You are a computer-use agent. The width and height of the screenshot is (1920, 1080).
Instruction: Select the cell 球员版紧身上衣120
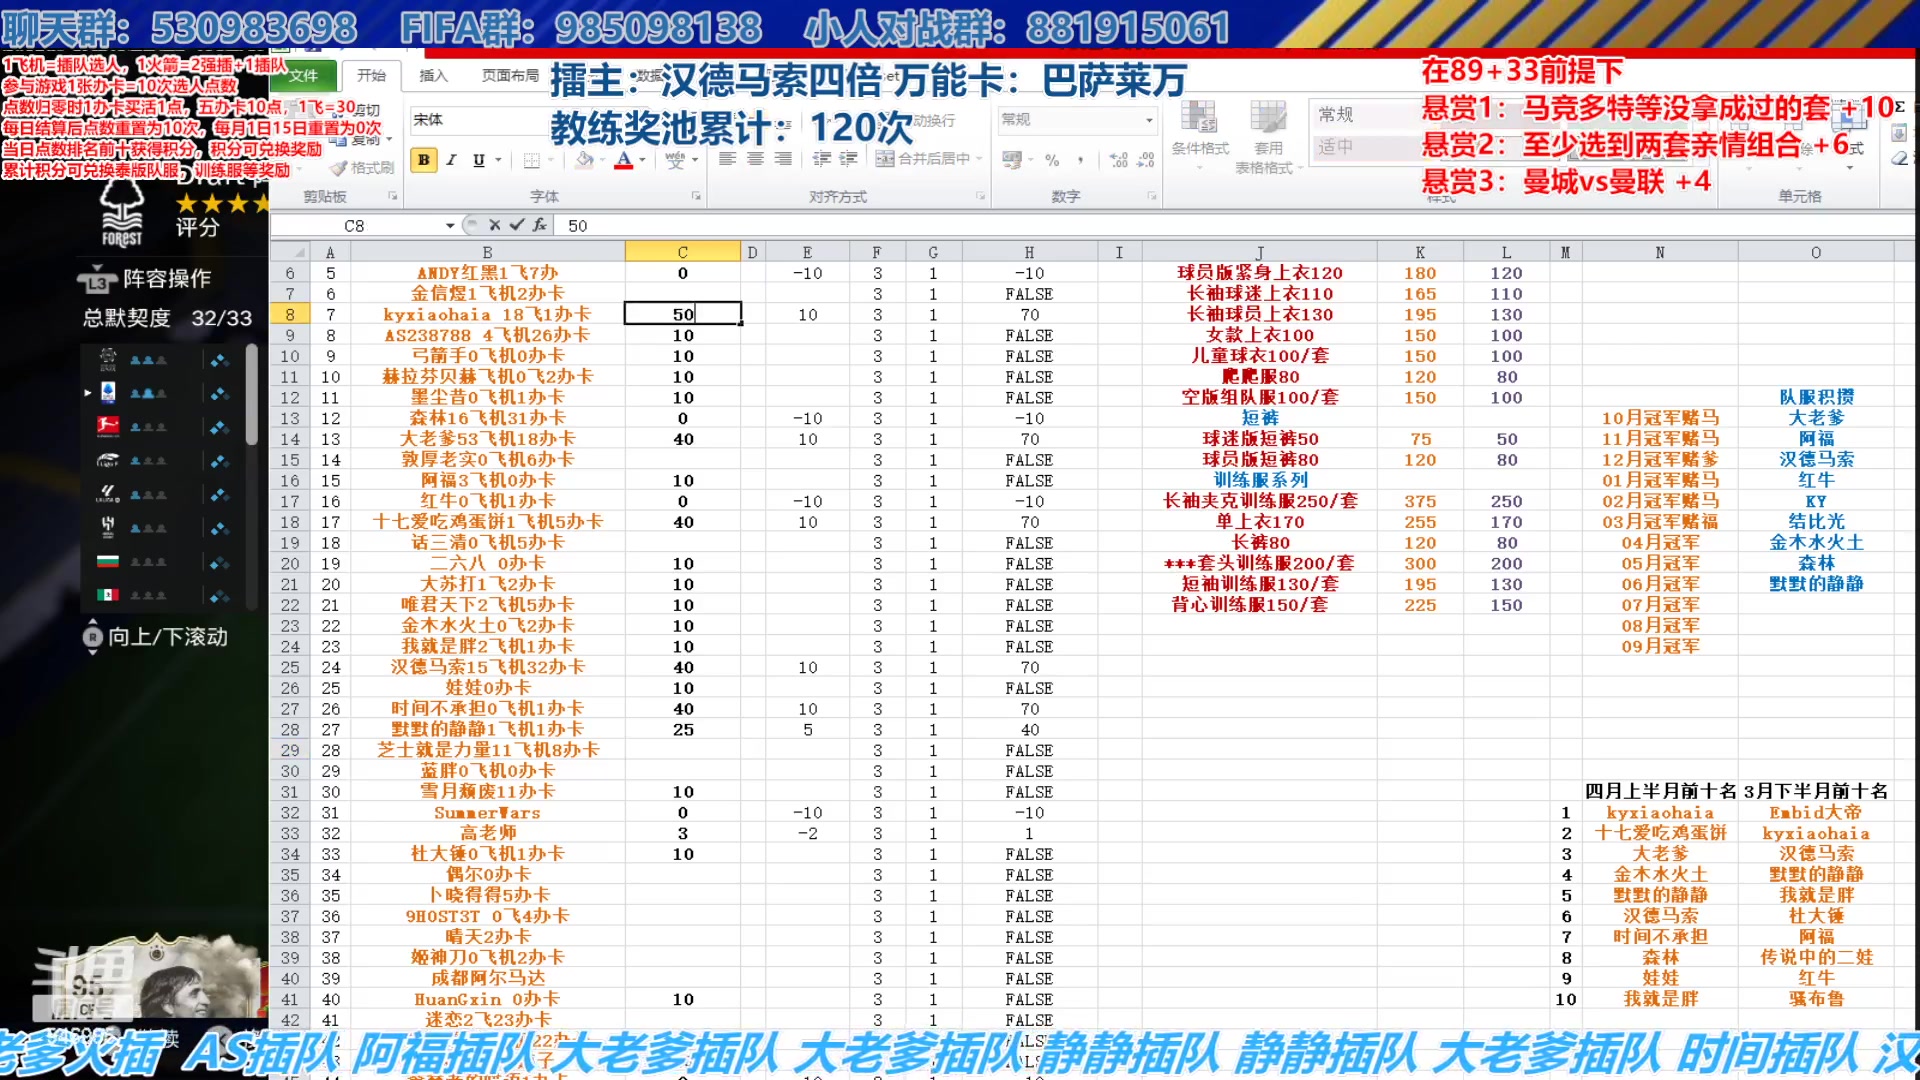1260,273
